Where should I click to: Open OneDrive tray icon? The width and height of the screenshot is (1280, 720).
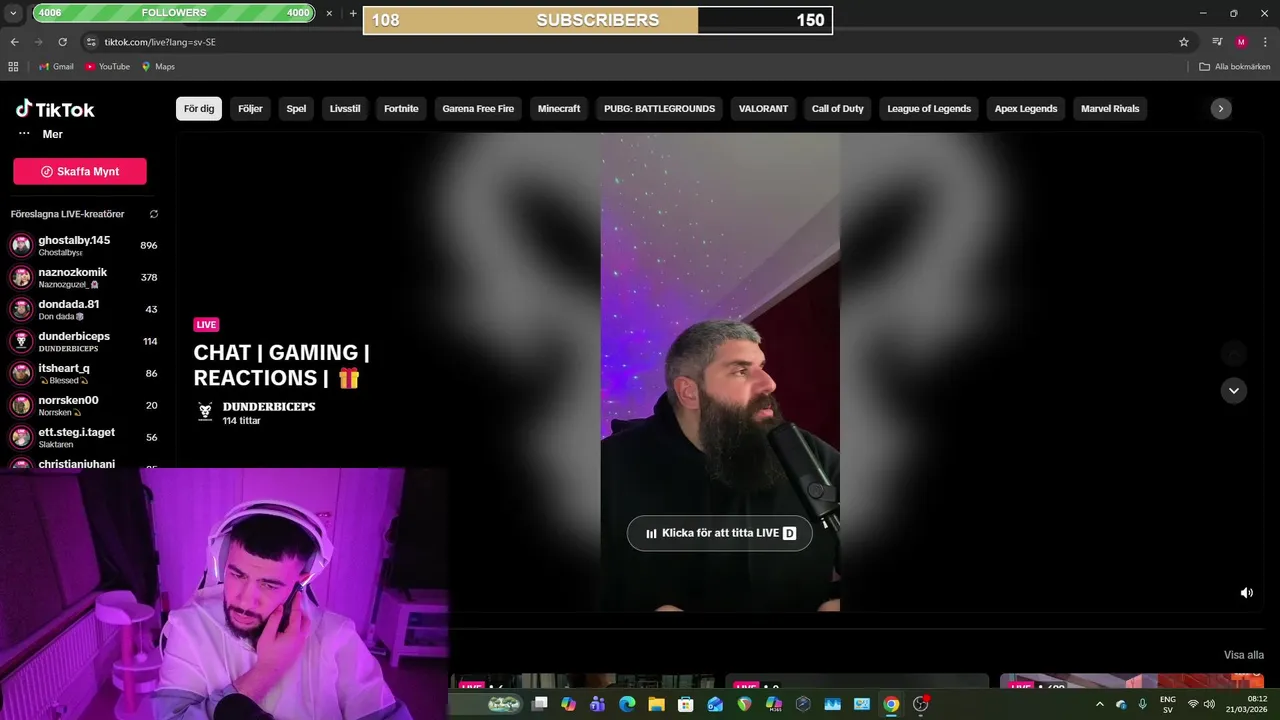[x=1121, y=704]
